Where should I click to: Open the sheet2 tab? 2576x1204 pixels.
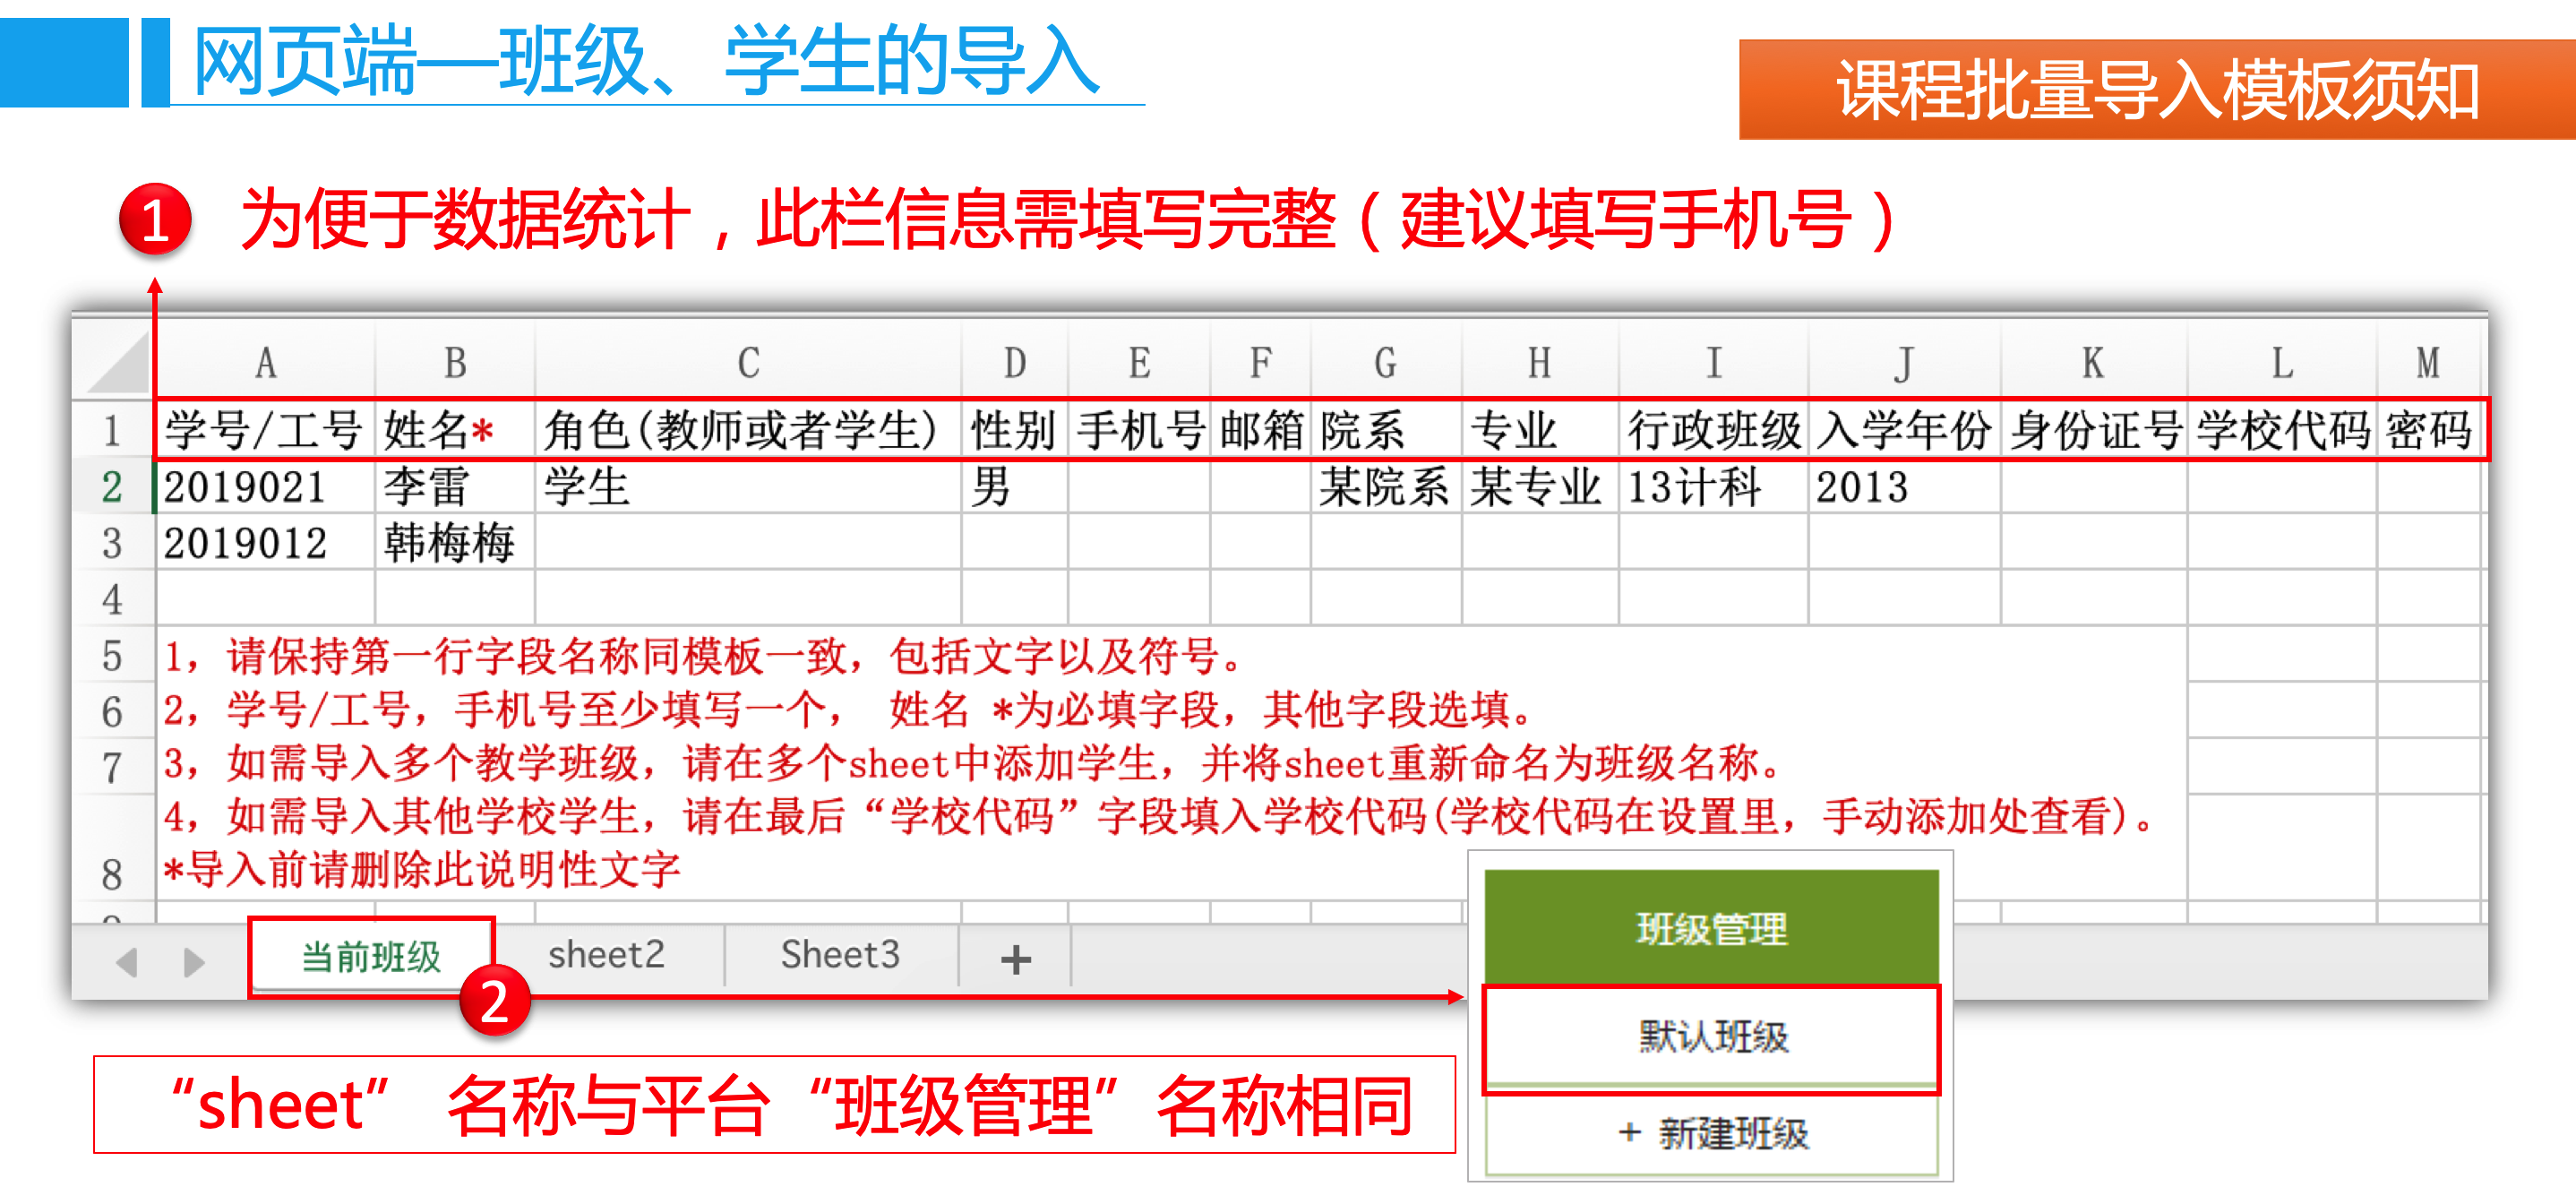click(x=606, y=955)
